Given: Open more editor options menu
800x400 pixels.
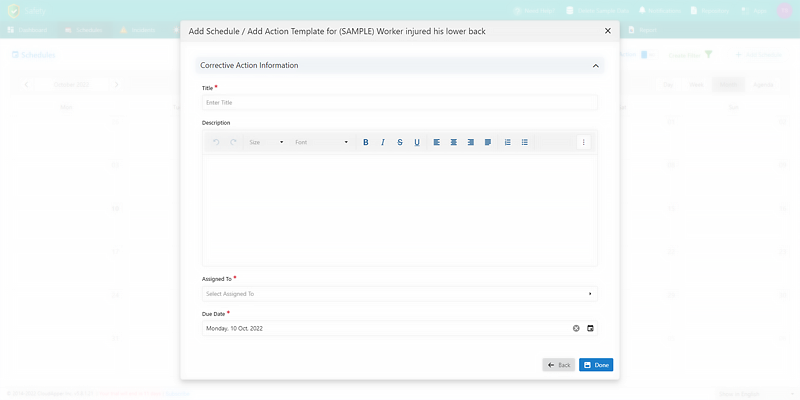Looking at the screenshot, I should pyautogui.click(x=584, y=142).
